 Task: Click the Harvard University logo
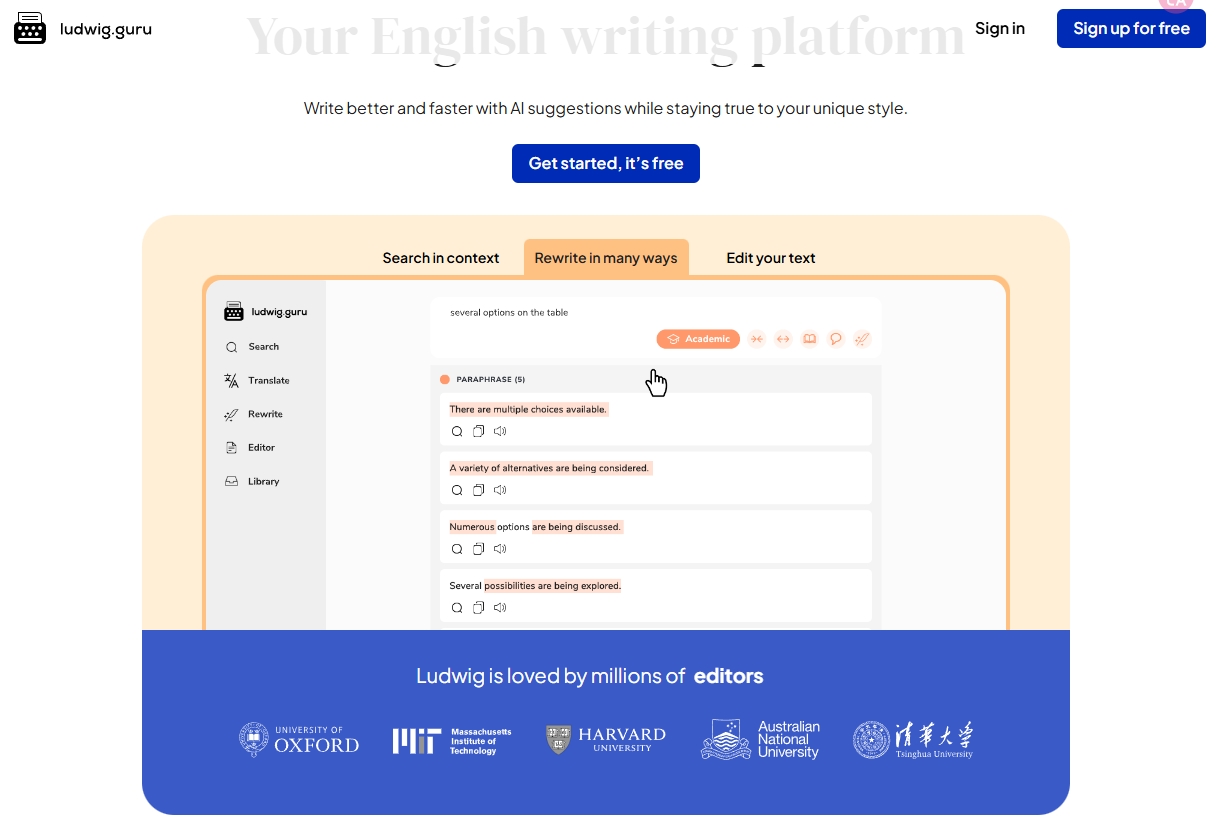[x=606, y=740]
